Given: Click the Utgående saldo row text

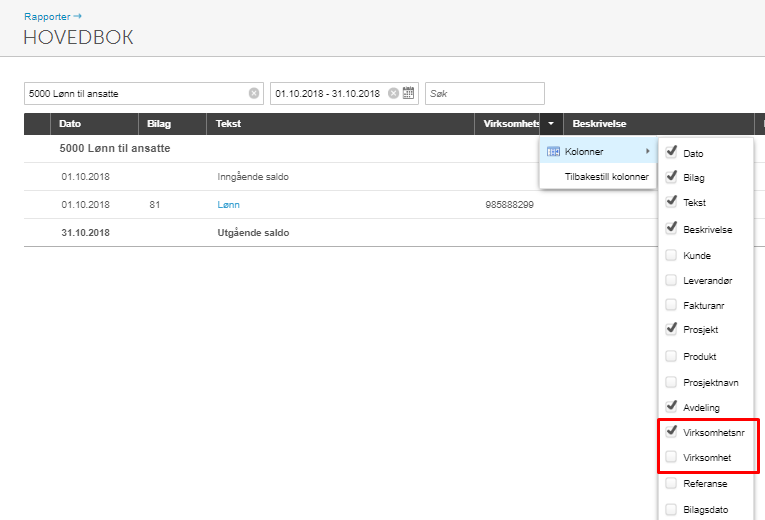Looking at the screenshot, I should [x=253, y=233].
